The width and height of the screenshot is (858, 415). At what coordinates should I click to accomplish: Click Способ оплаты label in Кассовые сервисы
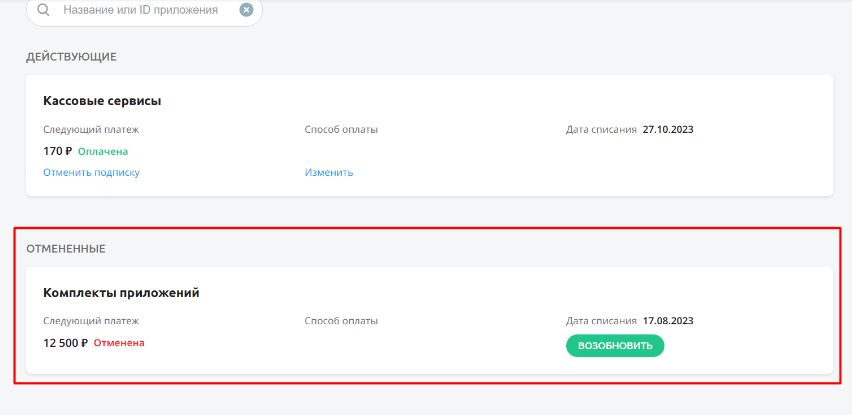coord(341,130)
